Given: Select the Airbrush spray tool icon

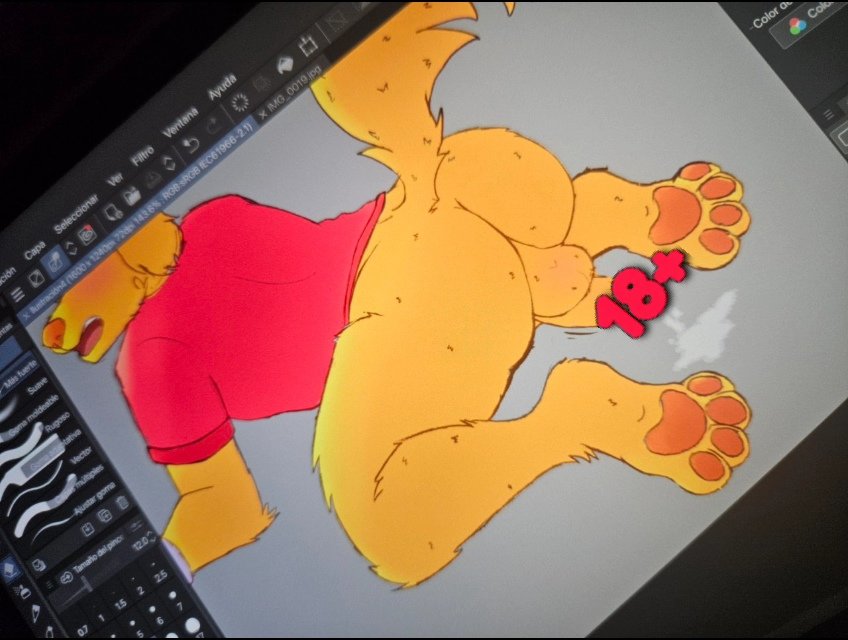Looking at the screenshot, I should click(x=24, y=592).
